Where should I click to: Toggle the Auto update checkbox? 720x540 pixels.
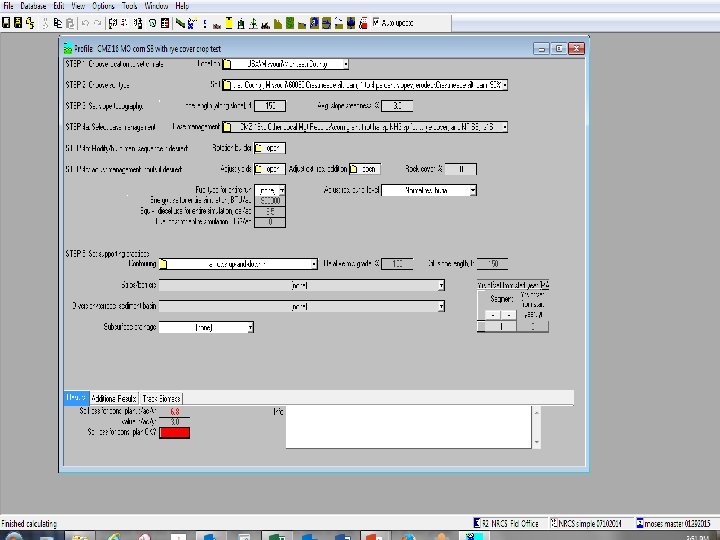coord(376,22)
